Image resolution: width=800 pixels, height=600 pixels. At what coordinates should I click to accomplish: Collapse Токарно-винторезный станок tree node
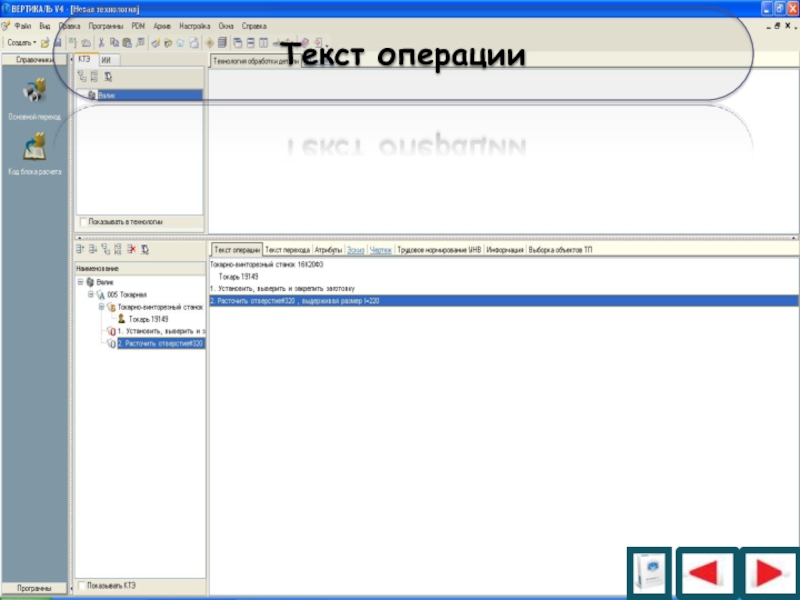(100, 307)
